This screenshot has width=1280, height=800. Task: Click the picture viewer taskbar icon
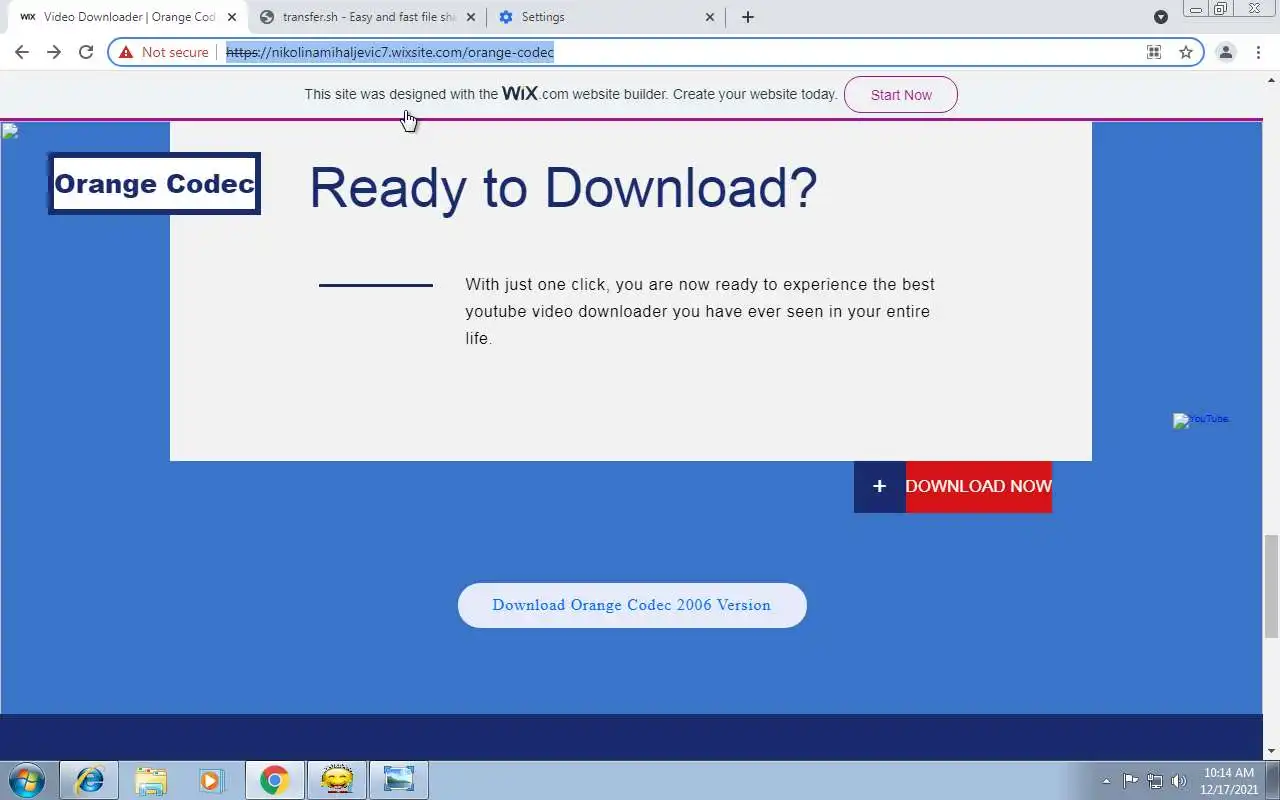point(399,780)
